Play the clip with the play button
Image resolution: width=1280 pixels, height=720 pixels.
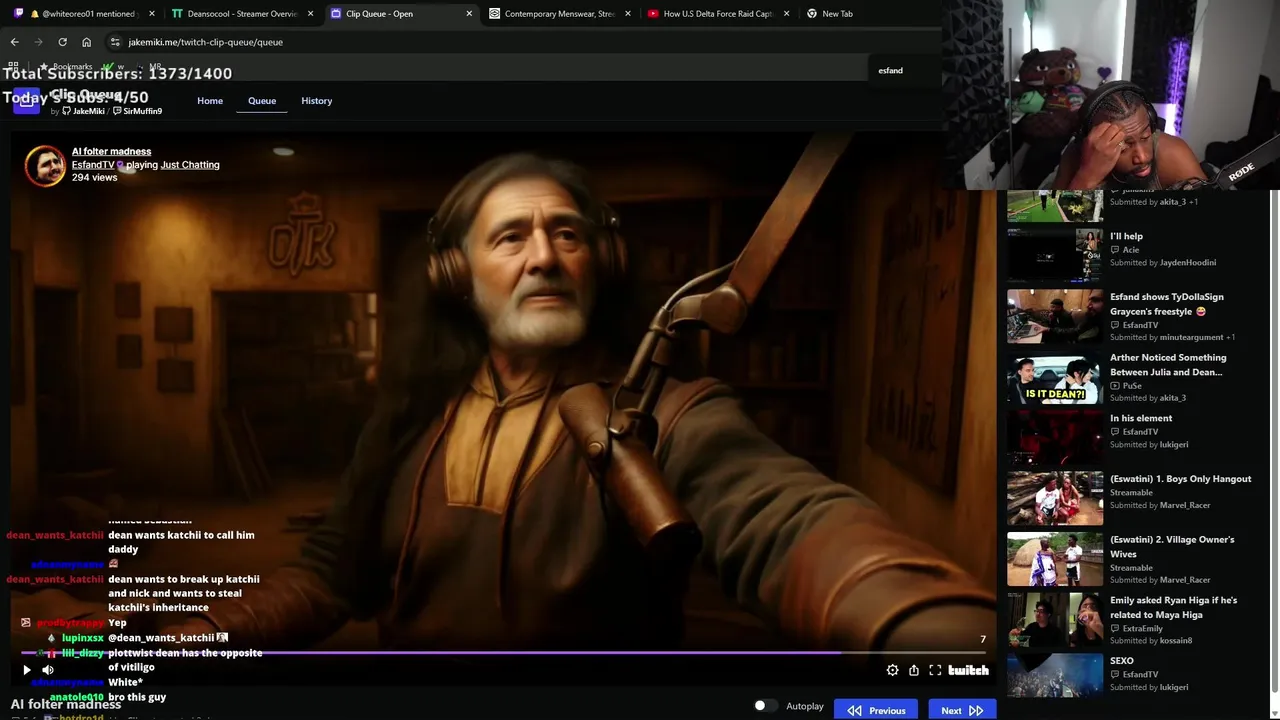coord(27,670)
